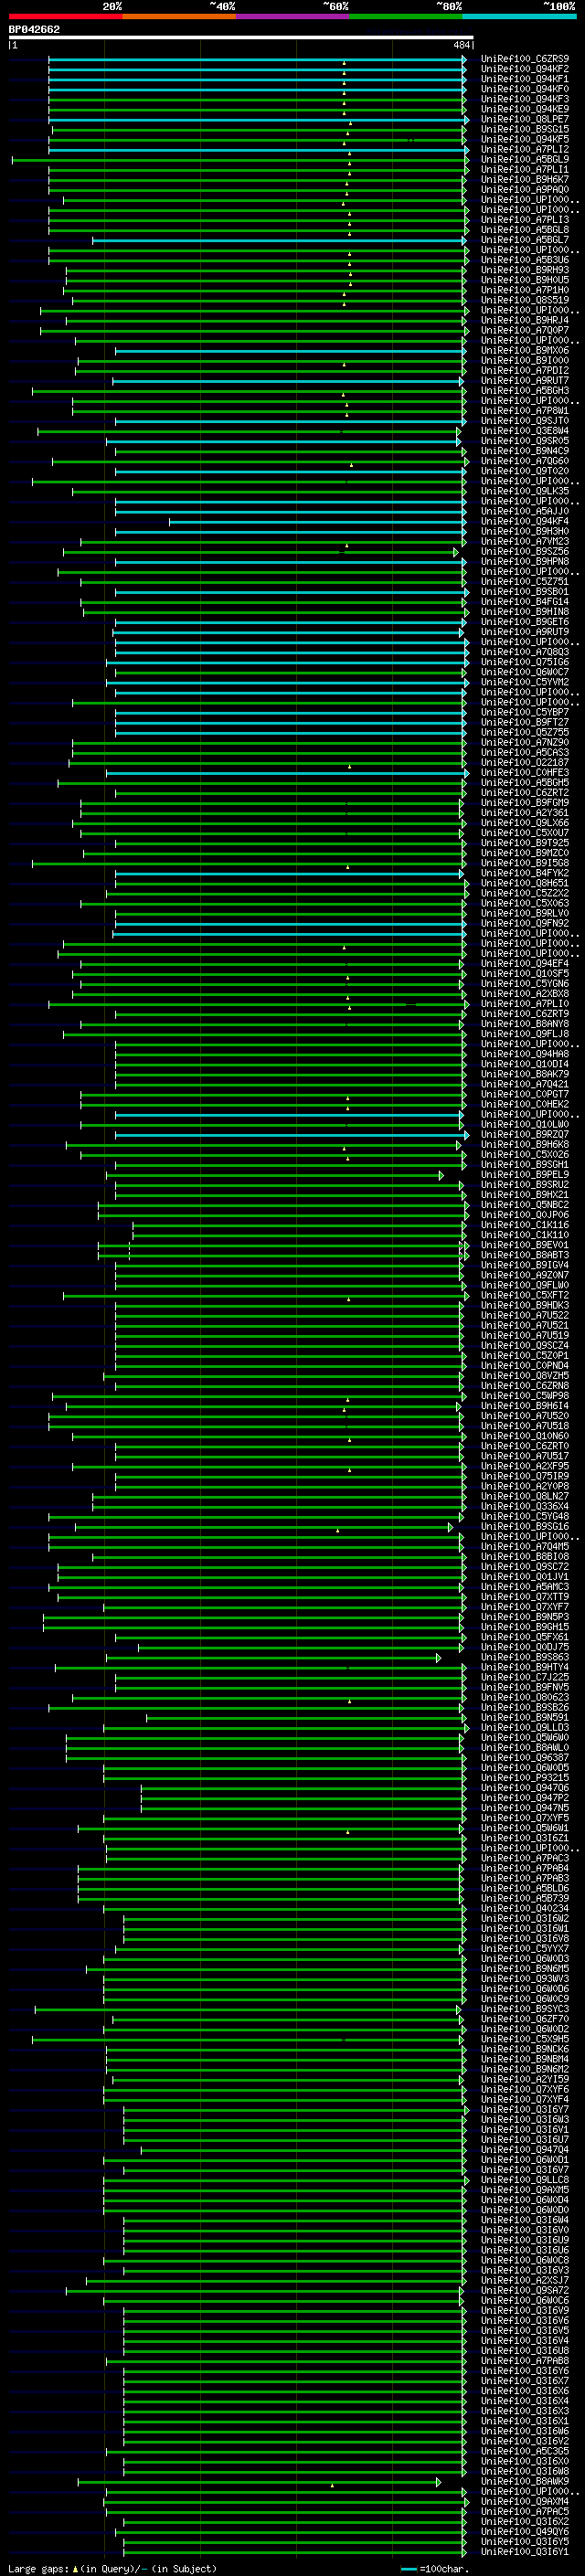This screenshot has height=2576, width=585.
Task: Select hit label UniRef100_A7QQP7
Action: 524,330
